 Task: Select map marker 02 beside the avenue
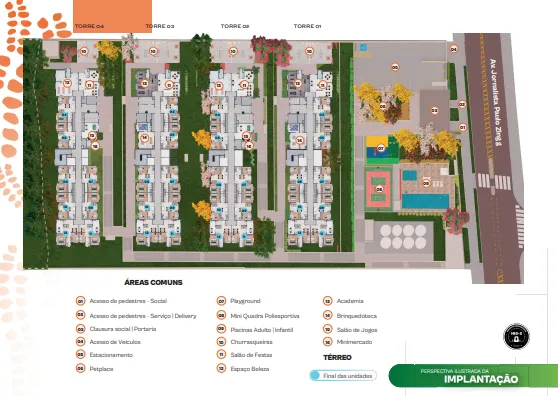pos(462,105)
